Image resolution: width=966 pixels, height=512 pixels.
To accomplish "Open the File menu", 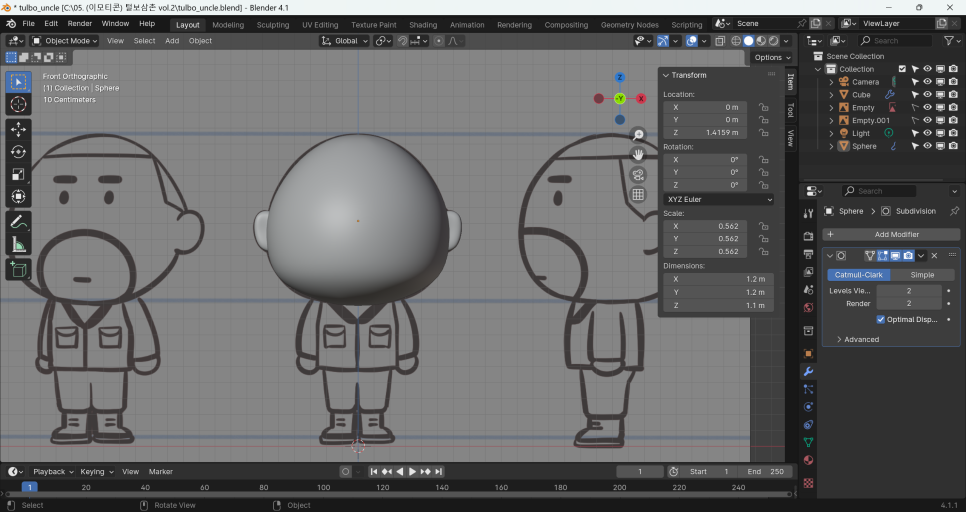I will pos(28,23).
